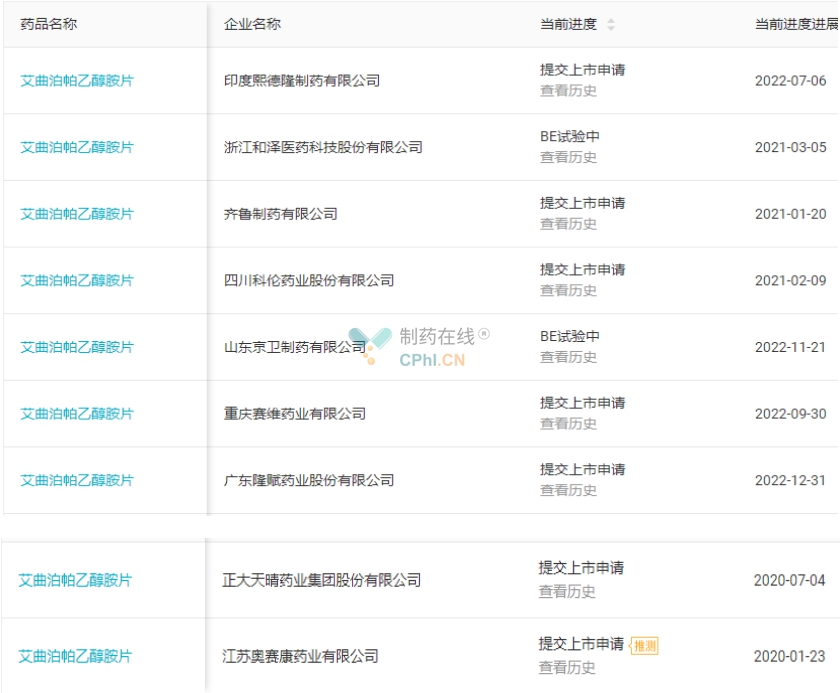Select company name 江苏奥赛康药业有限公司

(300, 657)
